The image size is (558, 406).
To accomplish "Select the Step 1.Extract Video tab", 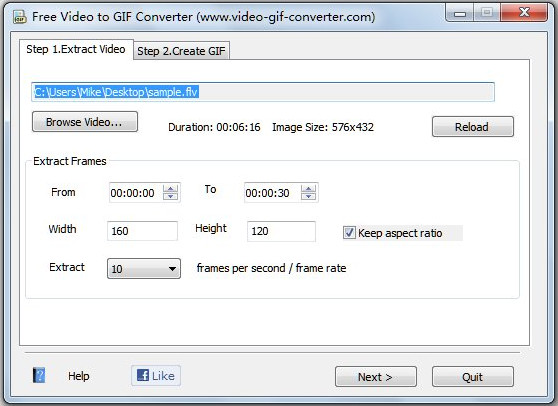I will click(x=76, y=49).
